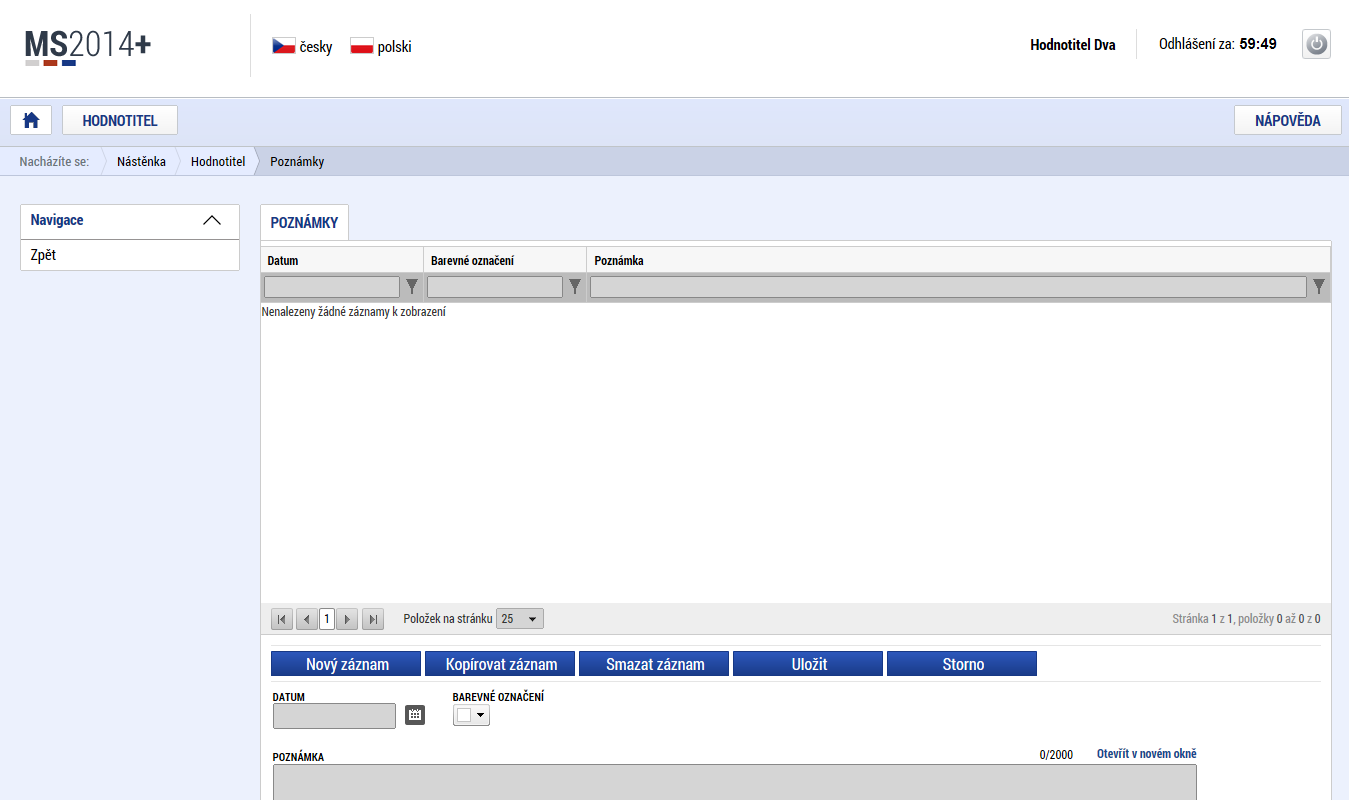
Task: Switch language to polski
Action: 394,47
